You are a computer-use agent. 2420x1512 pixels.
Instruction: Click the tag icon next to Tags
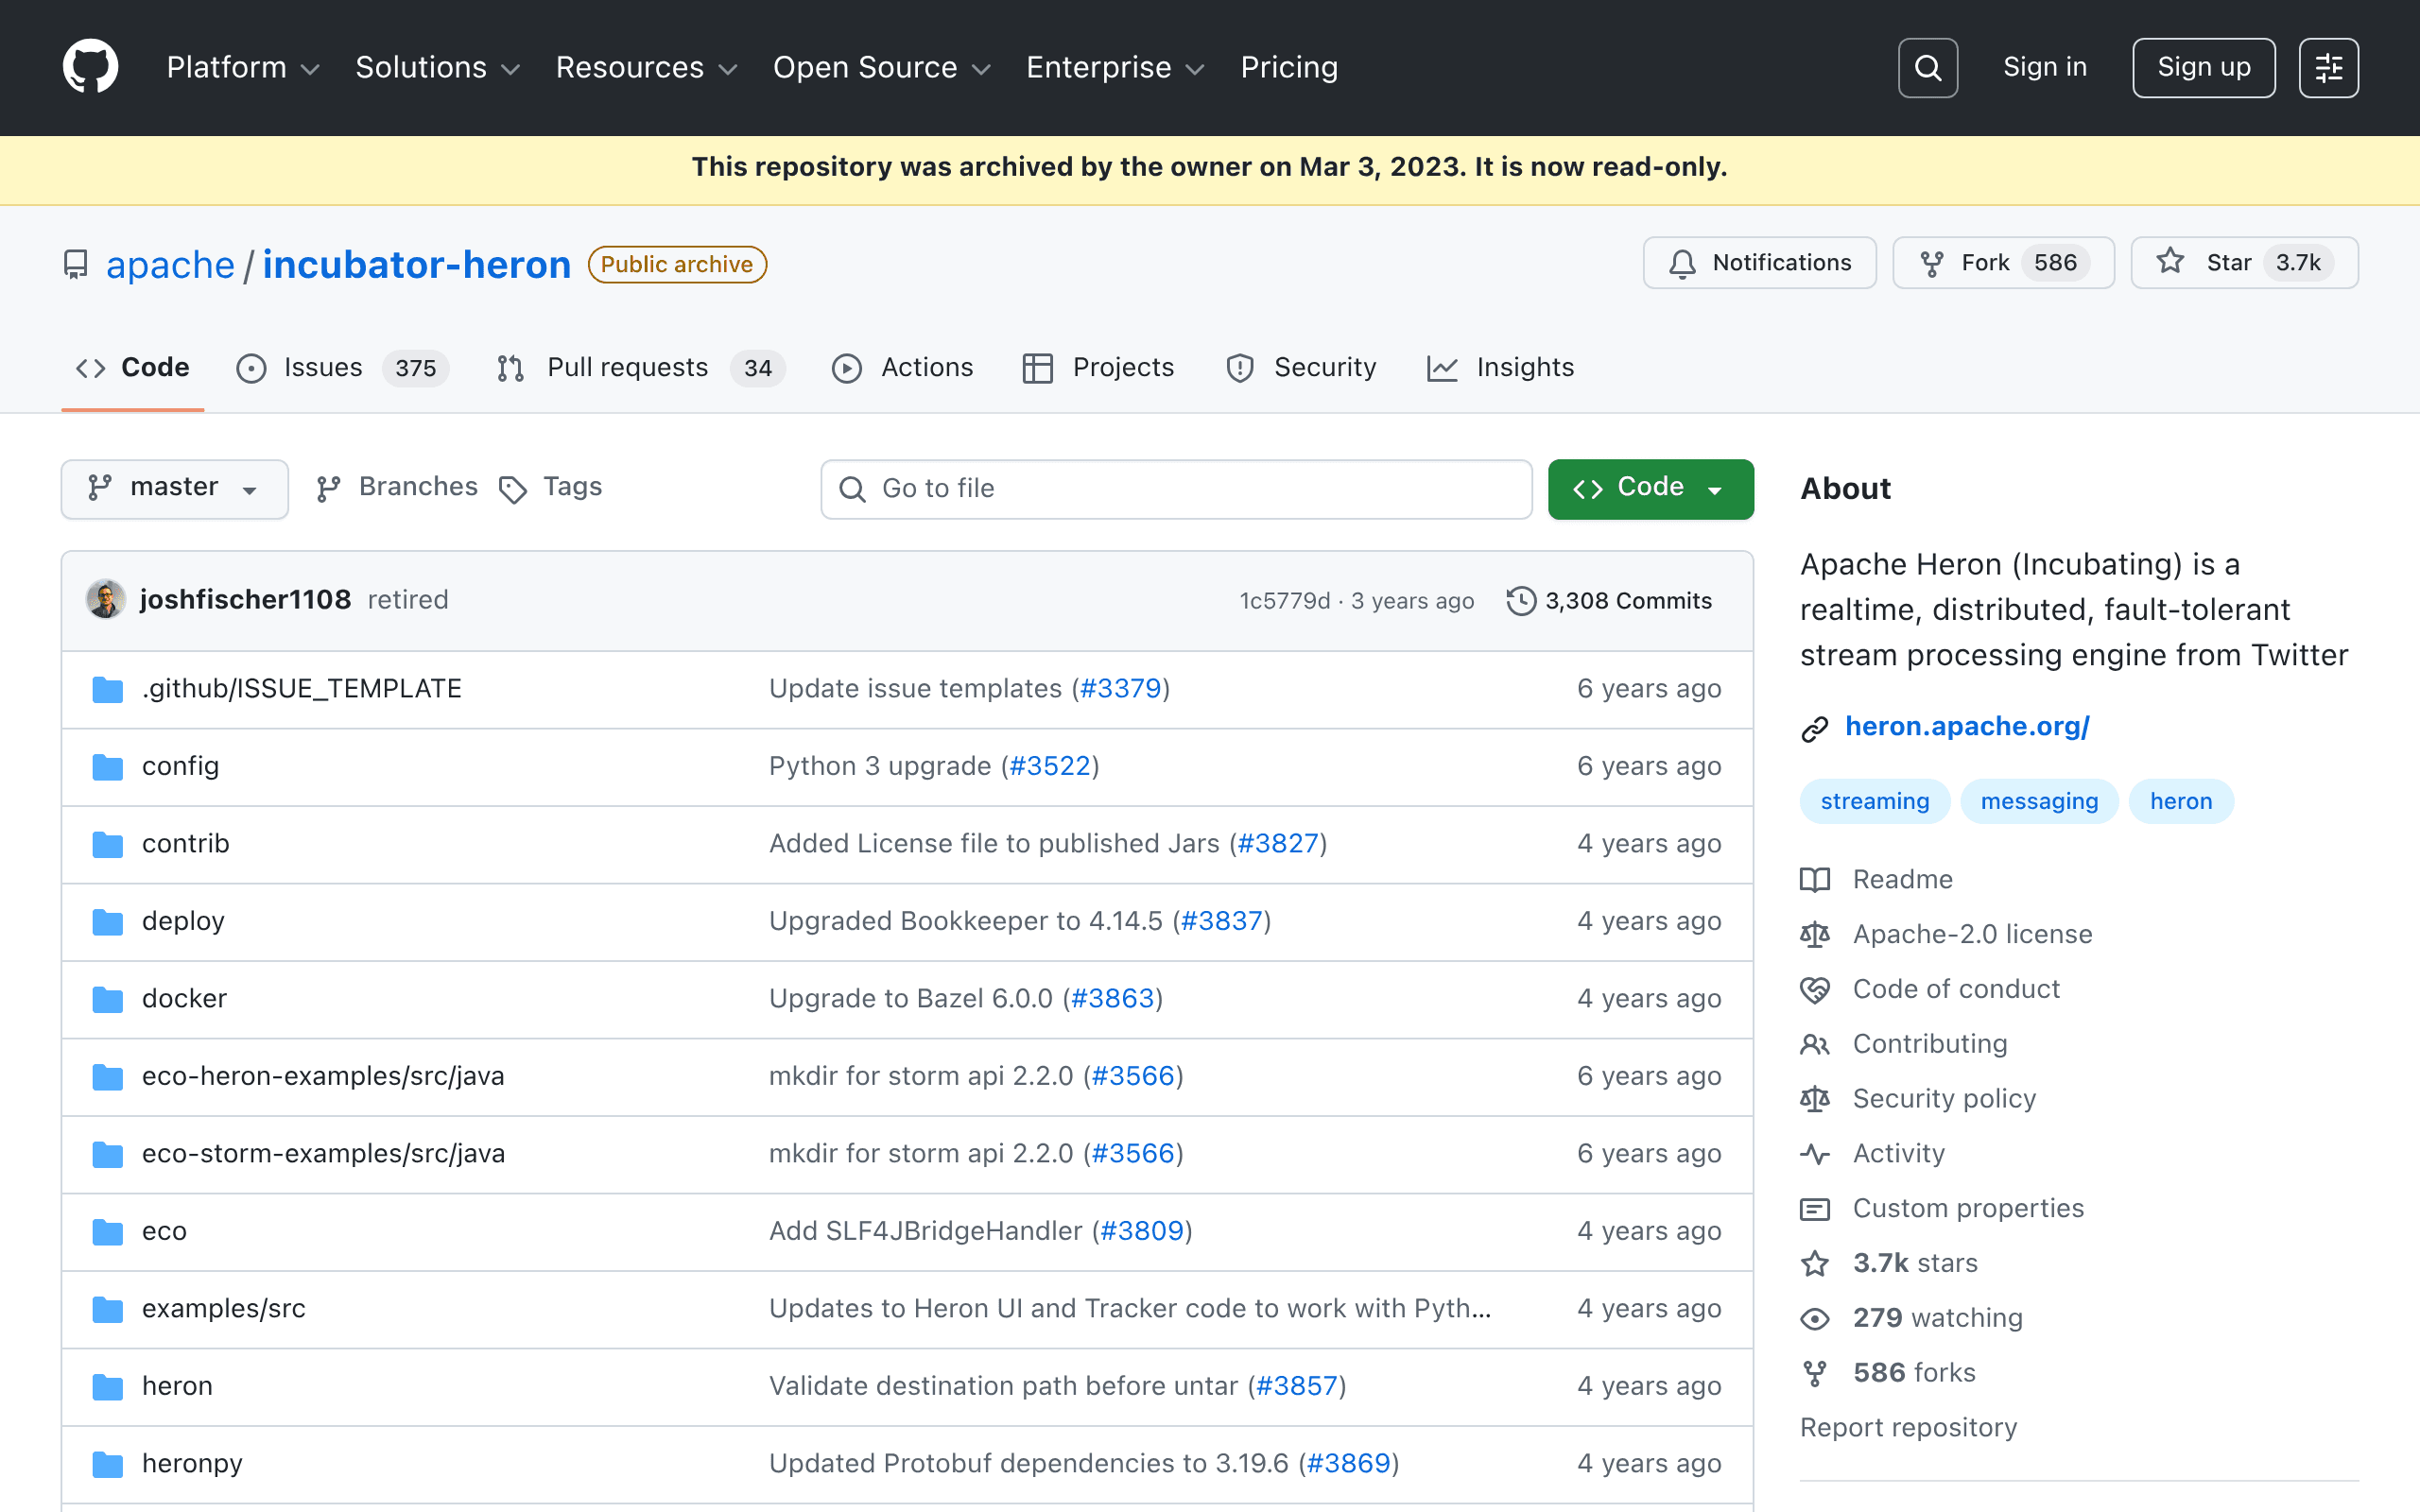click(513, 489)
